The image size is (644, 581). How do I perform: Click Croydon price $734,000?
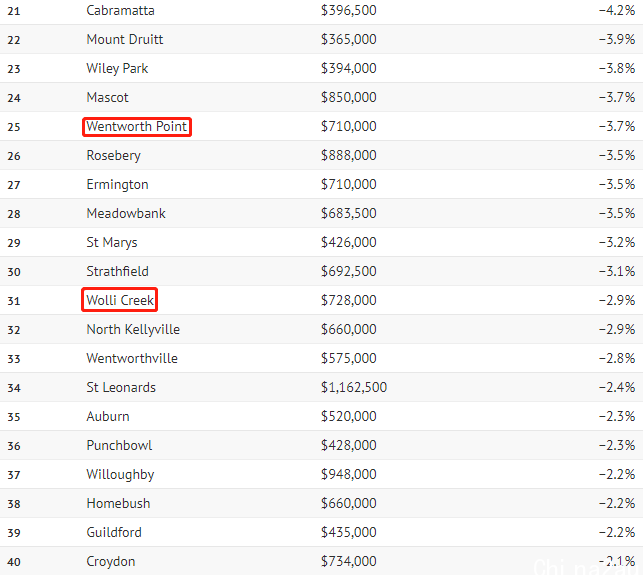pyautogui.click(x=348, y=562)
